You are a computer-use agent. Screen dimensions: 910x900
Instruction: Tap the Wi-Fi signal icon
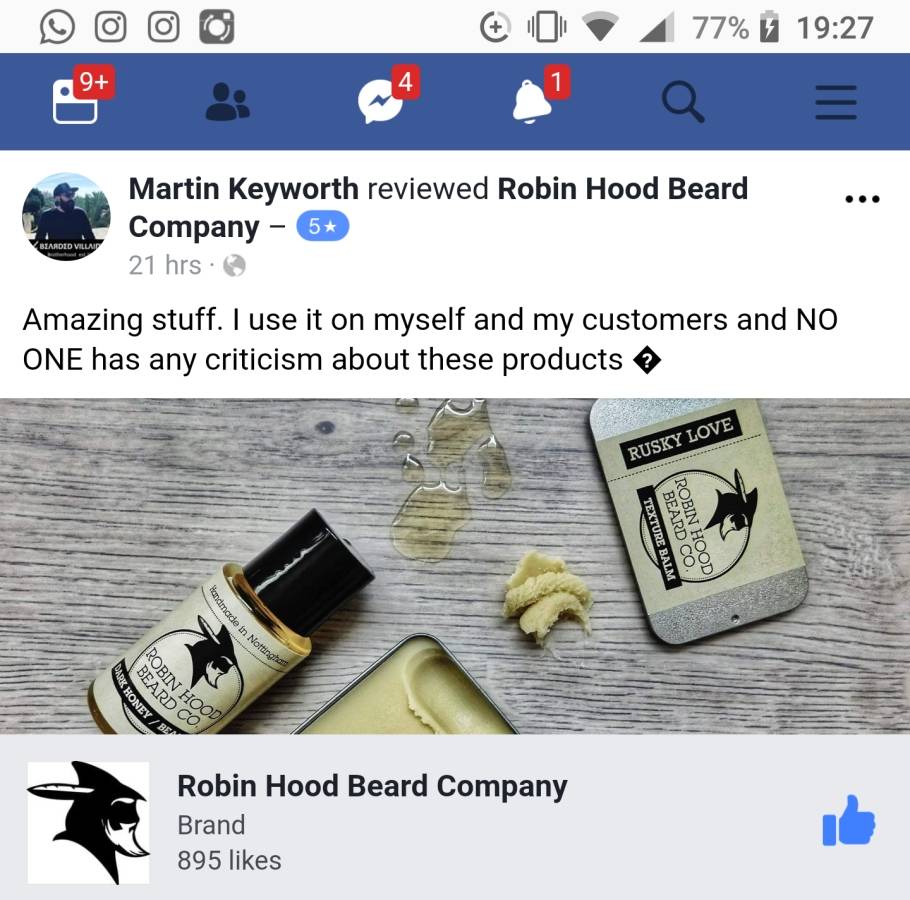click(x=600, y=27)
